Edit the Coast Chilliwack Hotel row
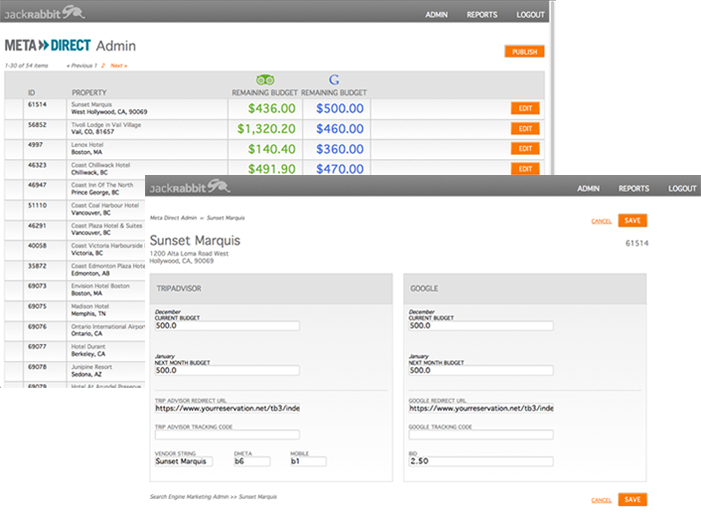Screen dimensions: 701x515 click(525, 169)
